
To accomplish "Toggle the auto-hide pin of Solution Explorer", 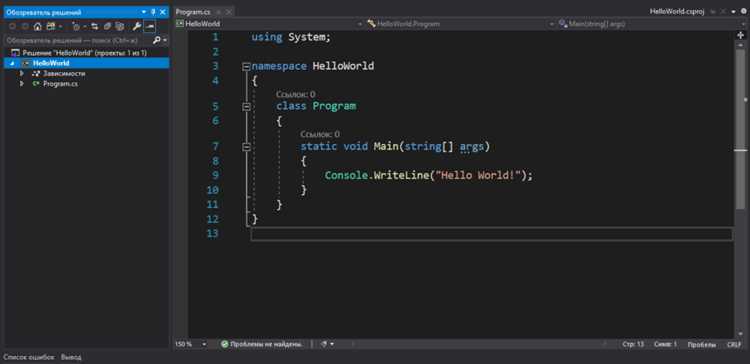I will point(153,12).
